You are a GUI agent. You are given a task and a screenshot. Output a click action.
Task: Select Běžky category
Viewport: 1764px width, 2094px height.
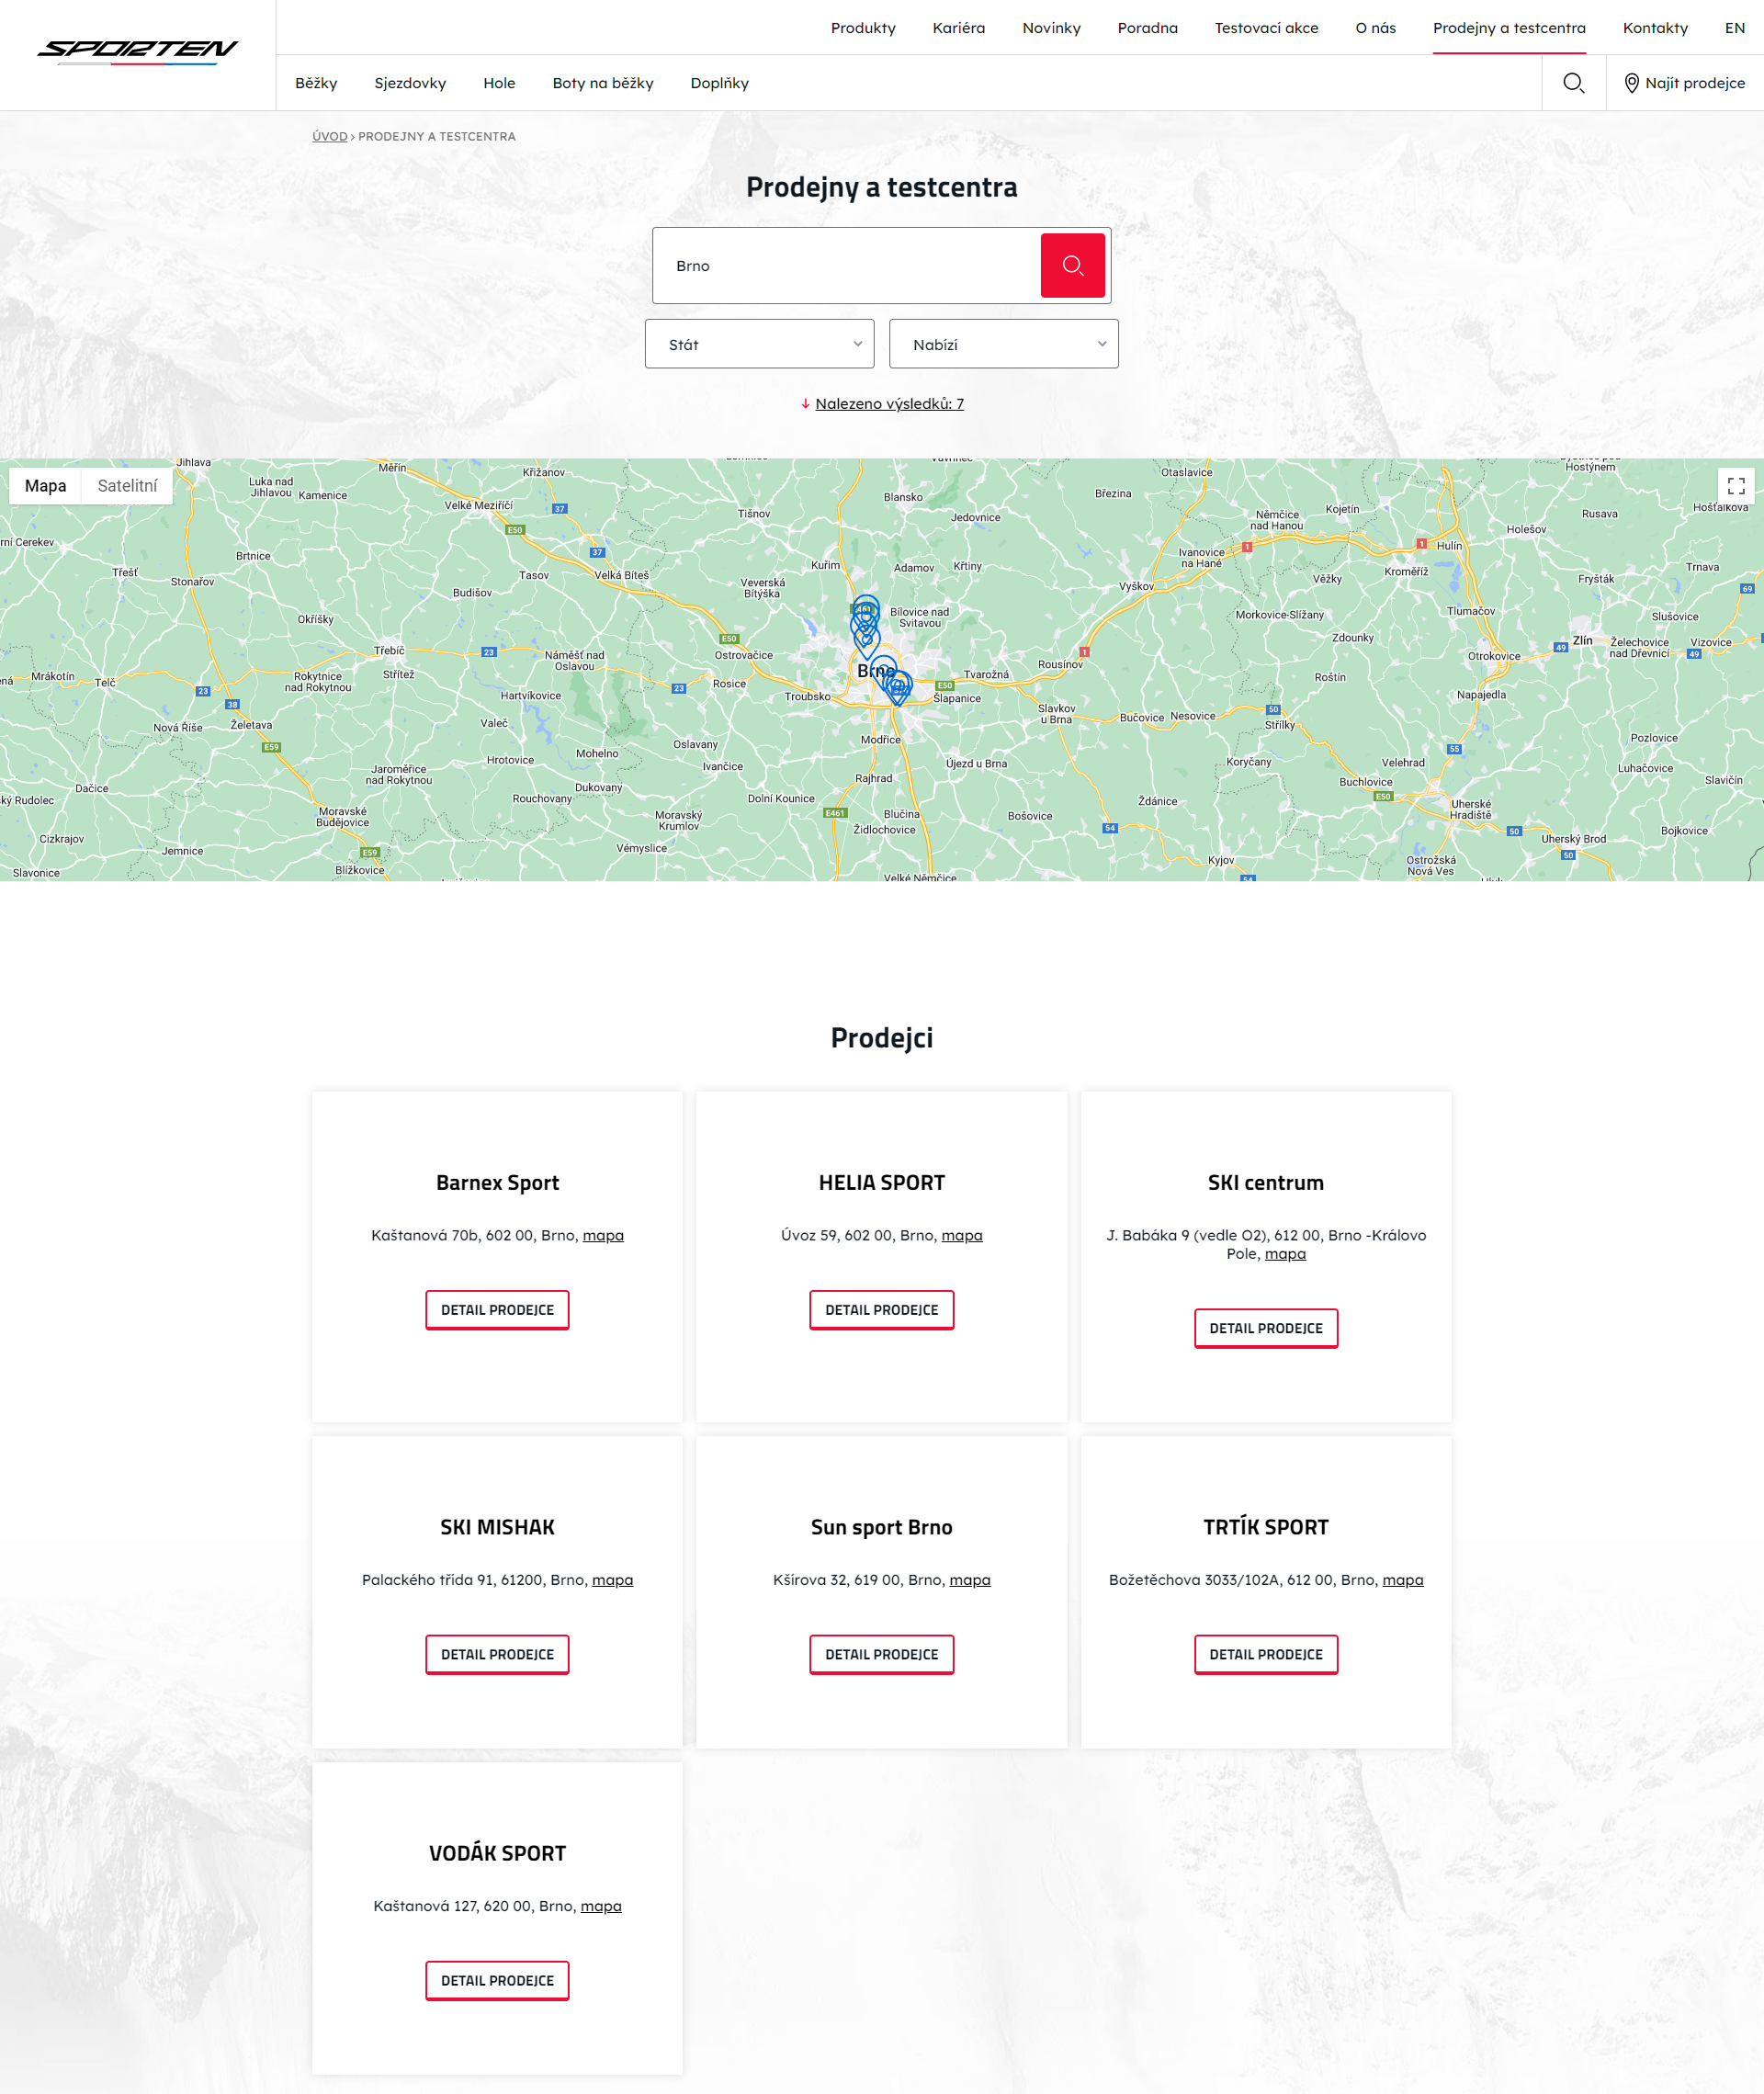point(316,83)
